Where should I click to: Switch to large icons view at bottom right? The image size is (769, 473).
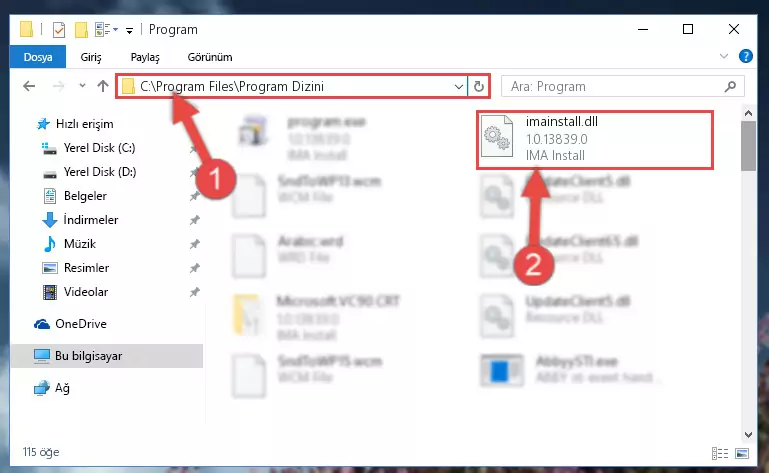[742, 453]
